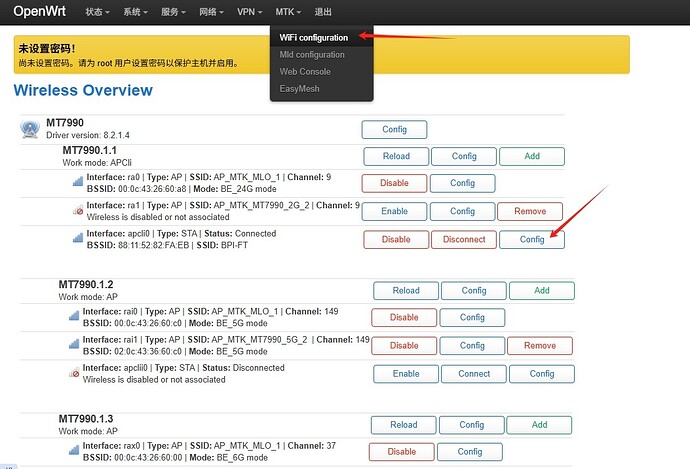Viewport: 690px width, 469px height.
Task: Click signal icon beside interface ra0
Action: [78, 181]
